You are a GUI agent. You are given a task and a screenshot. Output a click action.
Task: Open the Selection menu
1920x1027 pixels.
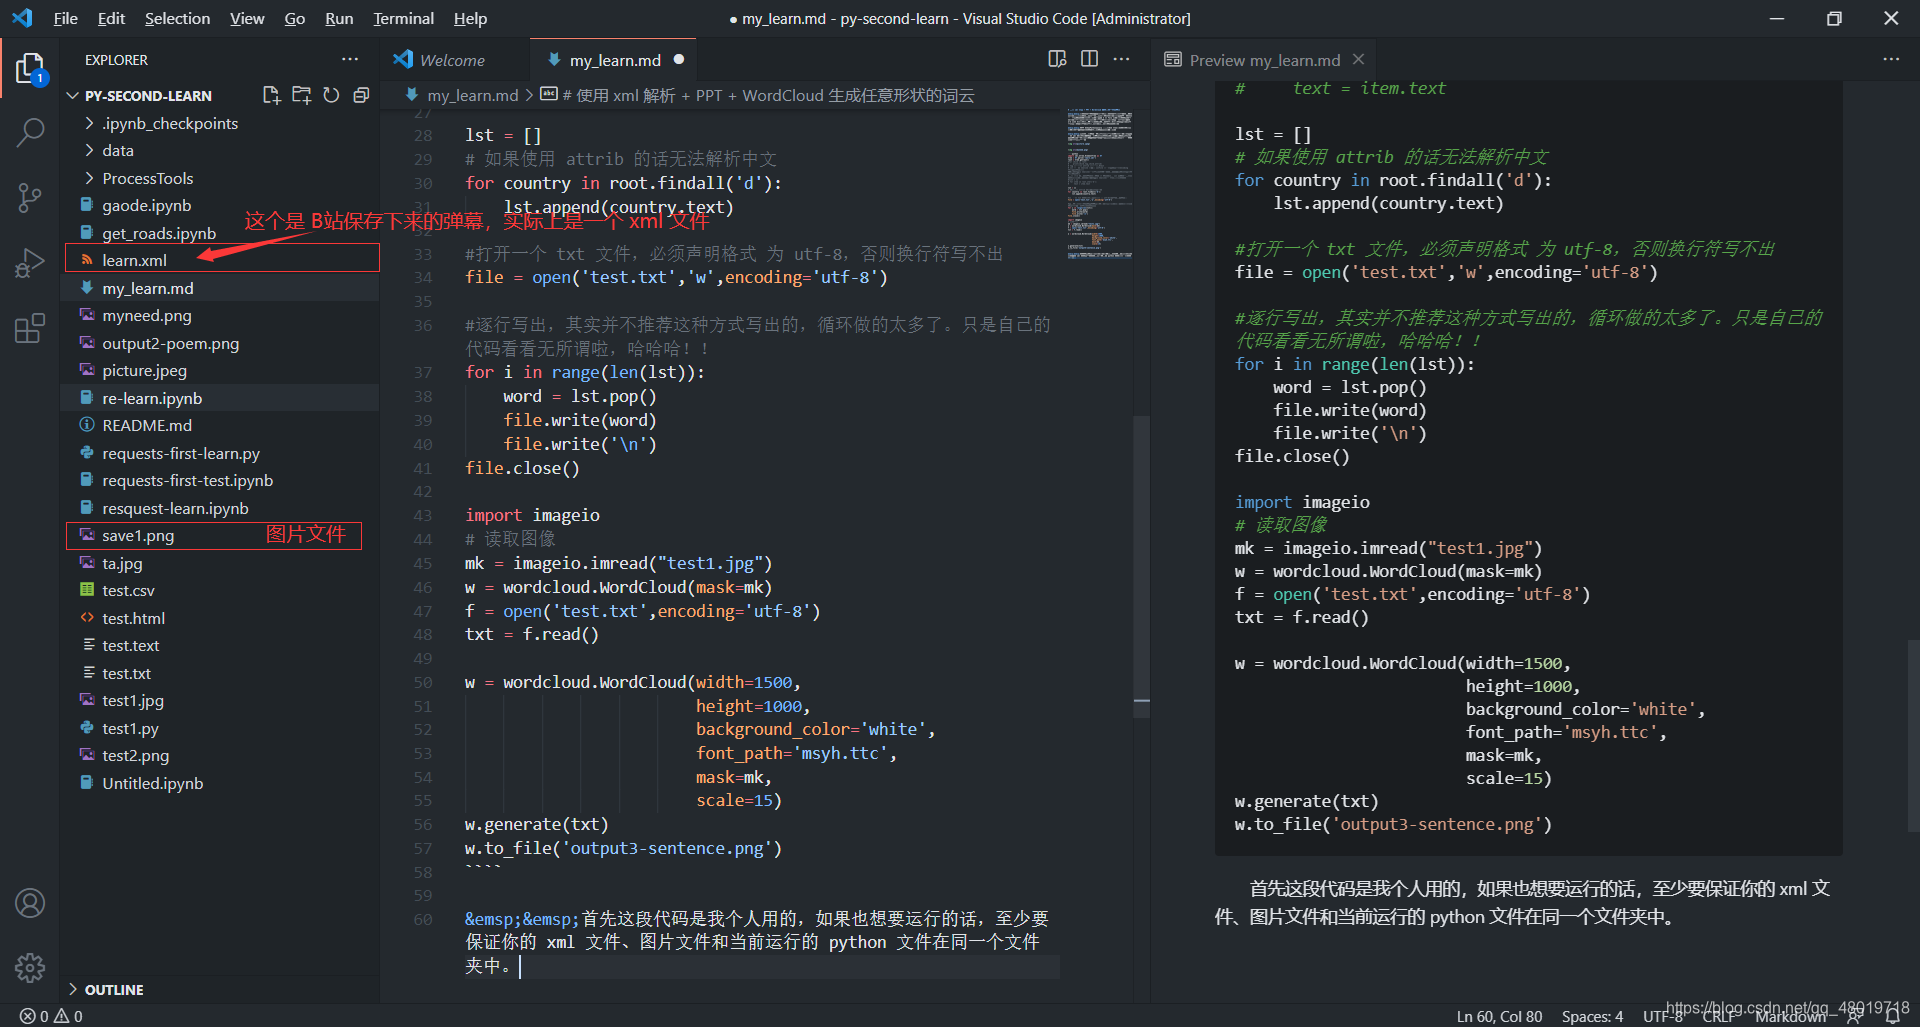(177, 18)
